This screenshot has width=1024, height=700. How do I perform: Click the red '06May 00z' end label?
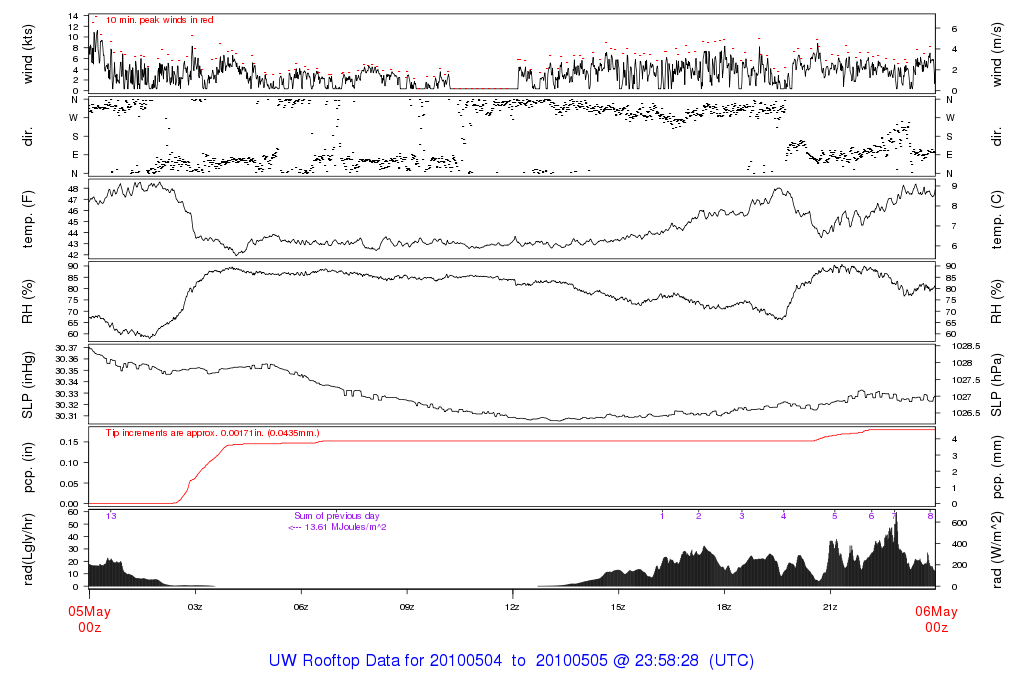[x=936, y=619]
